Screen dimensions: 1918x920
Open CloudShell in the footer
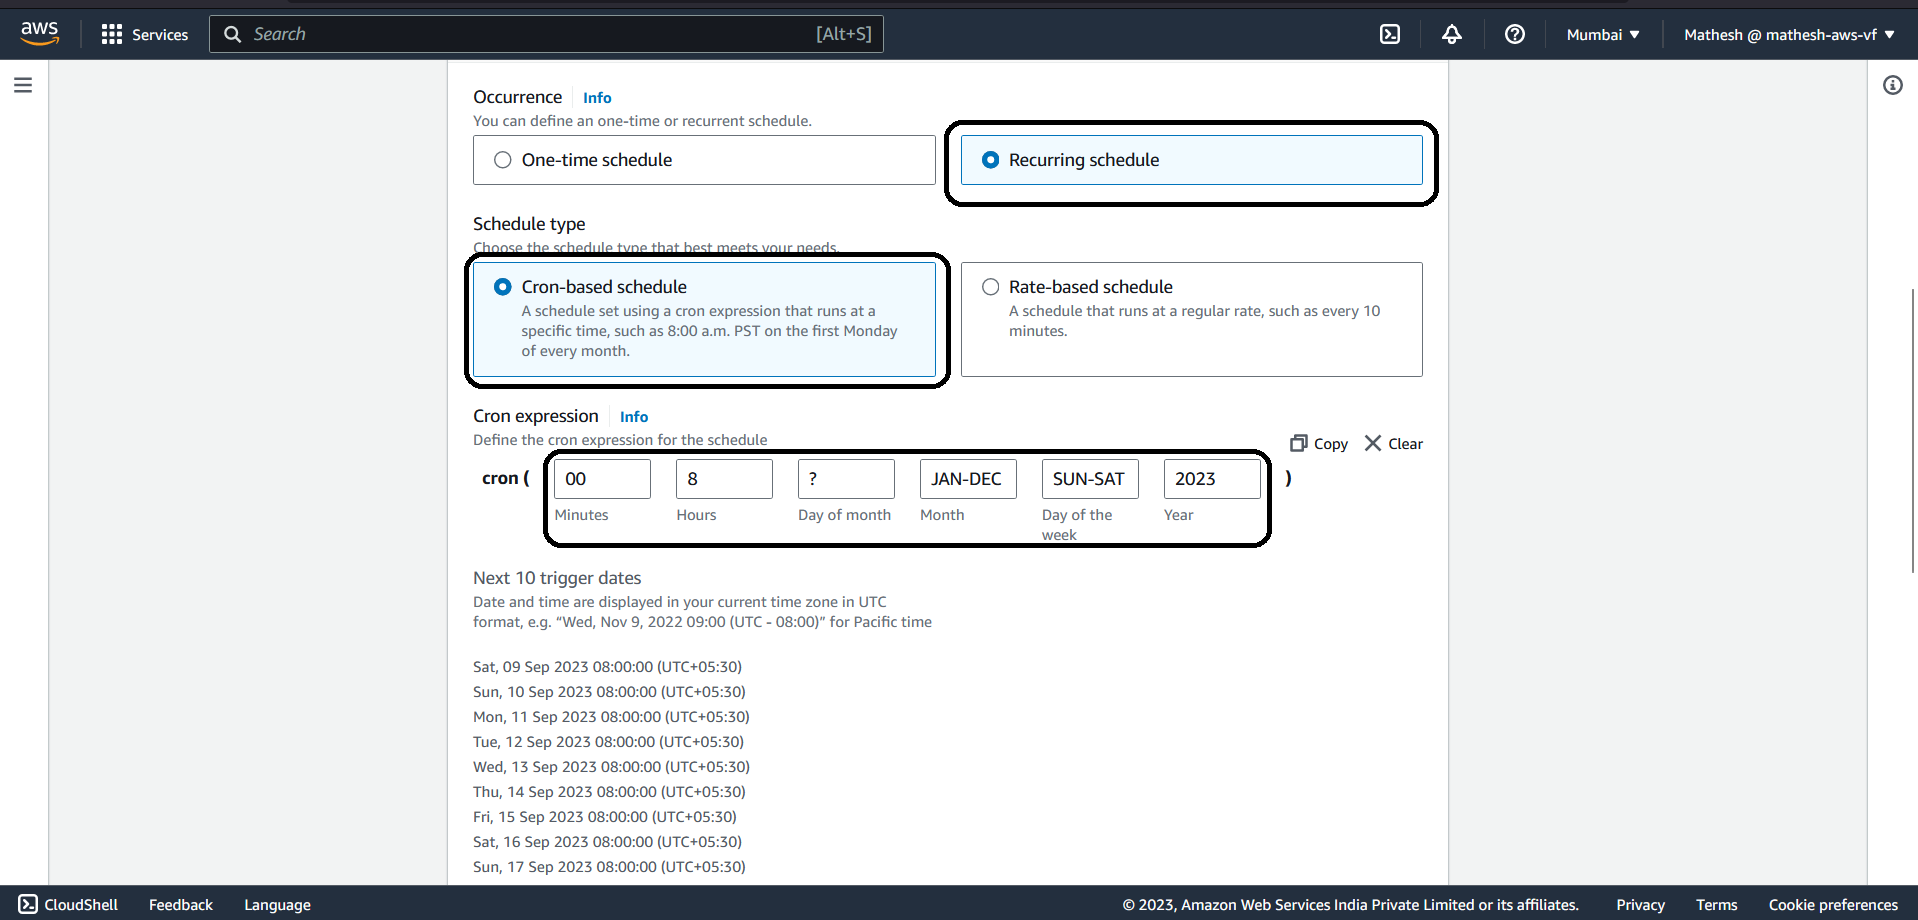(68, 904)
